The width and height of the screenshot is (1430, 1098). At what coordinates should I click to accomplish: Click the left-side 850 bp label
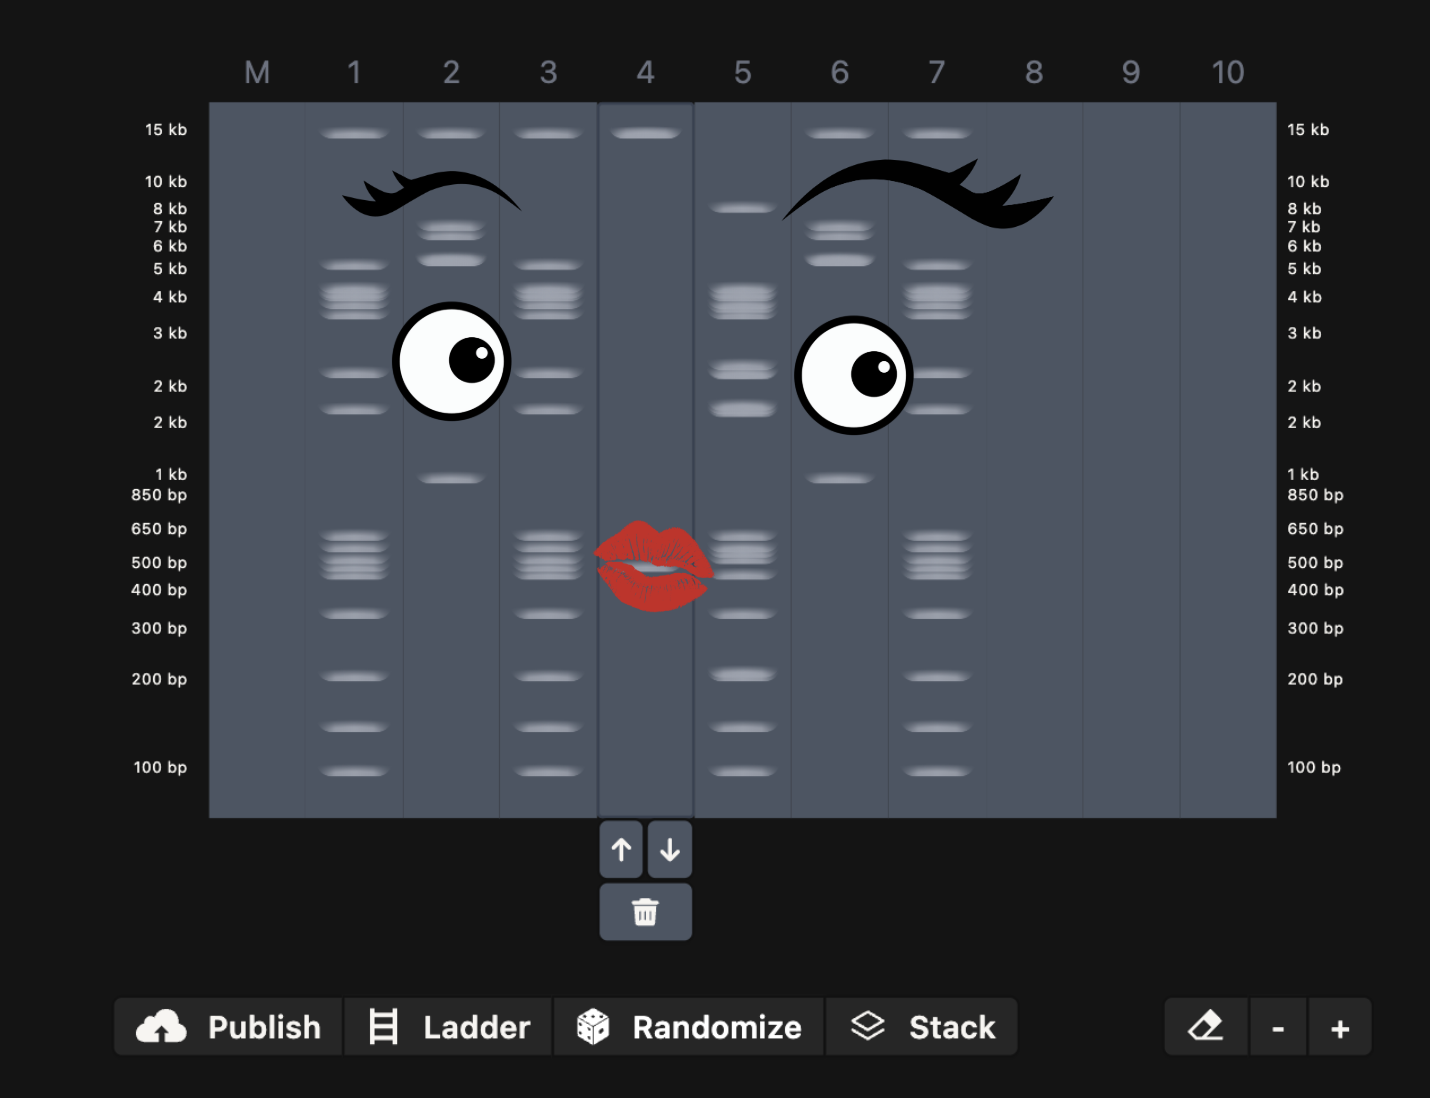point(159,495)
